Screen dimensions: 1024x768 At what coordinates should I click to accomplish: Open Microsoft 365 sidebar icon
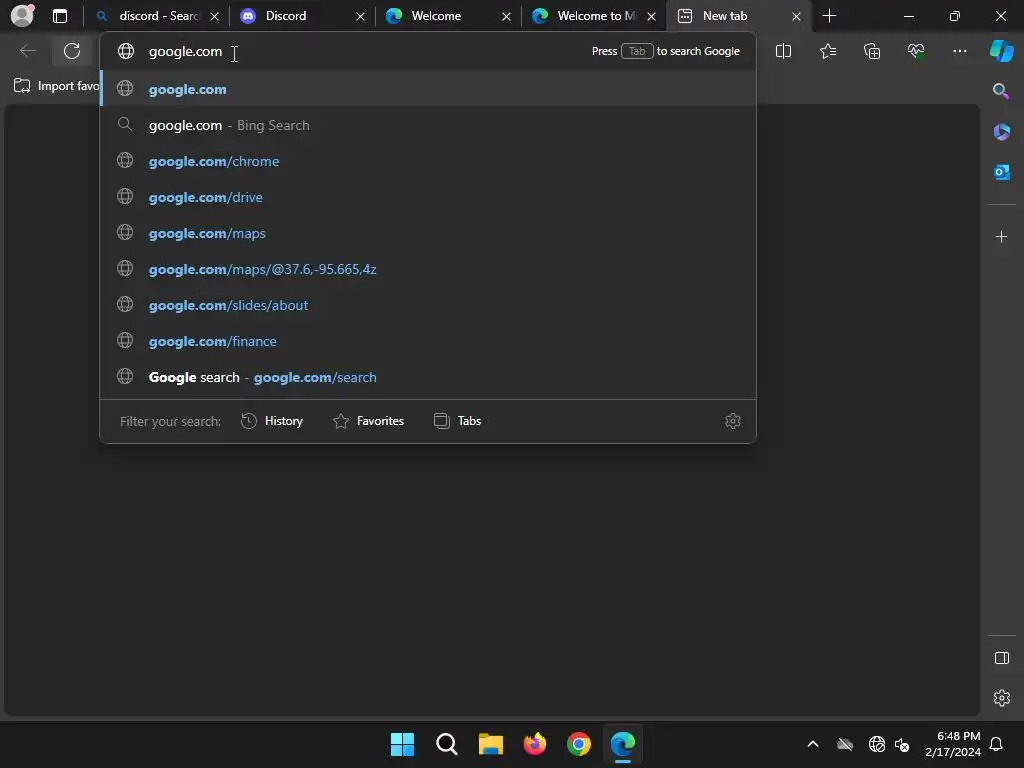click(x=1001, y=132)
